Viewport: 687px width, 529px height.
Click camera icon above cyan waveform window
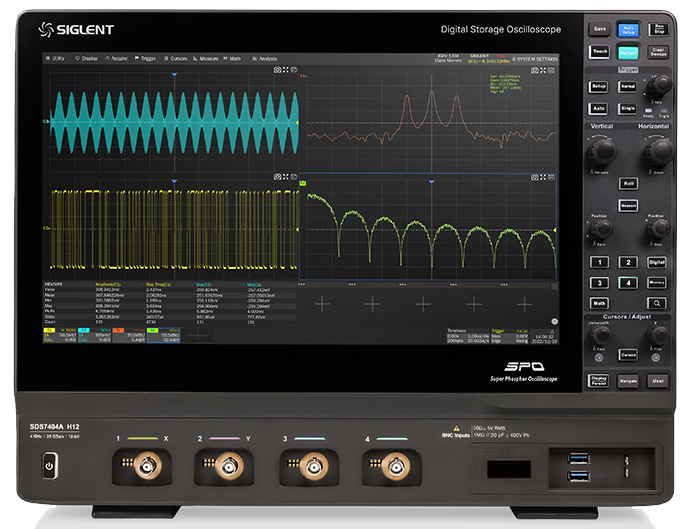pyautogui.click(x=277, y=70)
